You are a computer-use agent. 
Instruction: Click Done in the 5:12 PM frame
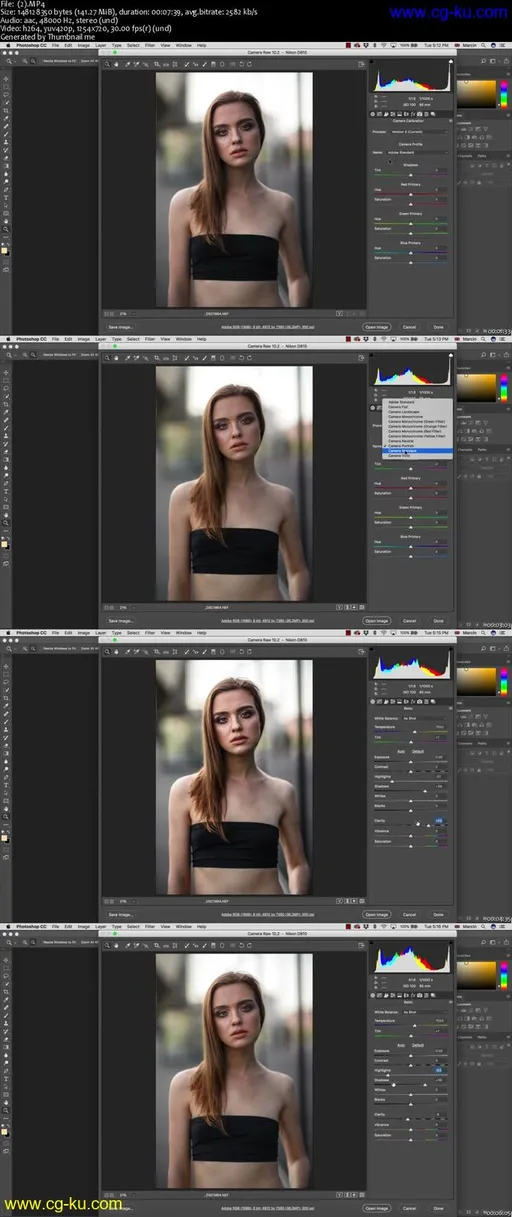[438, 327]
